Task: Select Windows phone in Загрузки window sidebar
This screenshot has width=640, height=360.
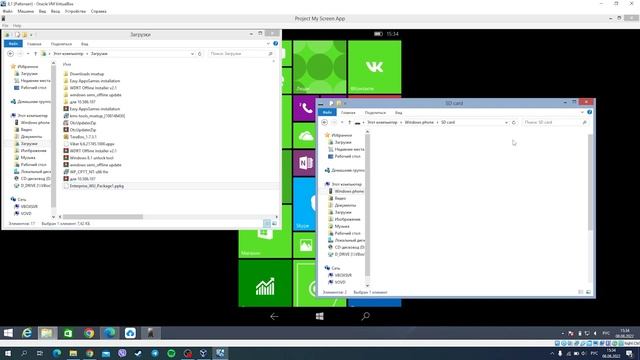Action: [35, 122]
